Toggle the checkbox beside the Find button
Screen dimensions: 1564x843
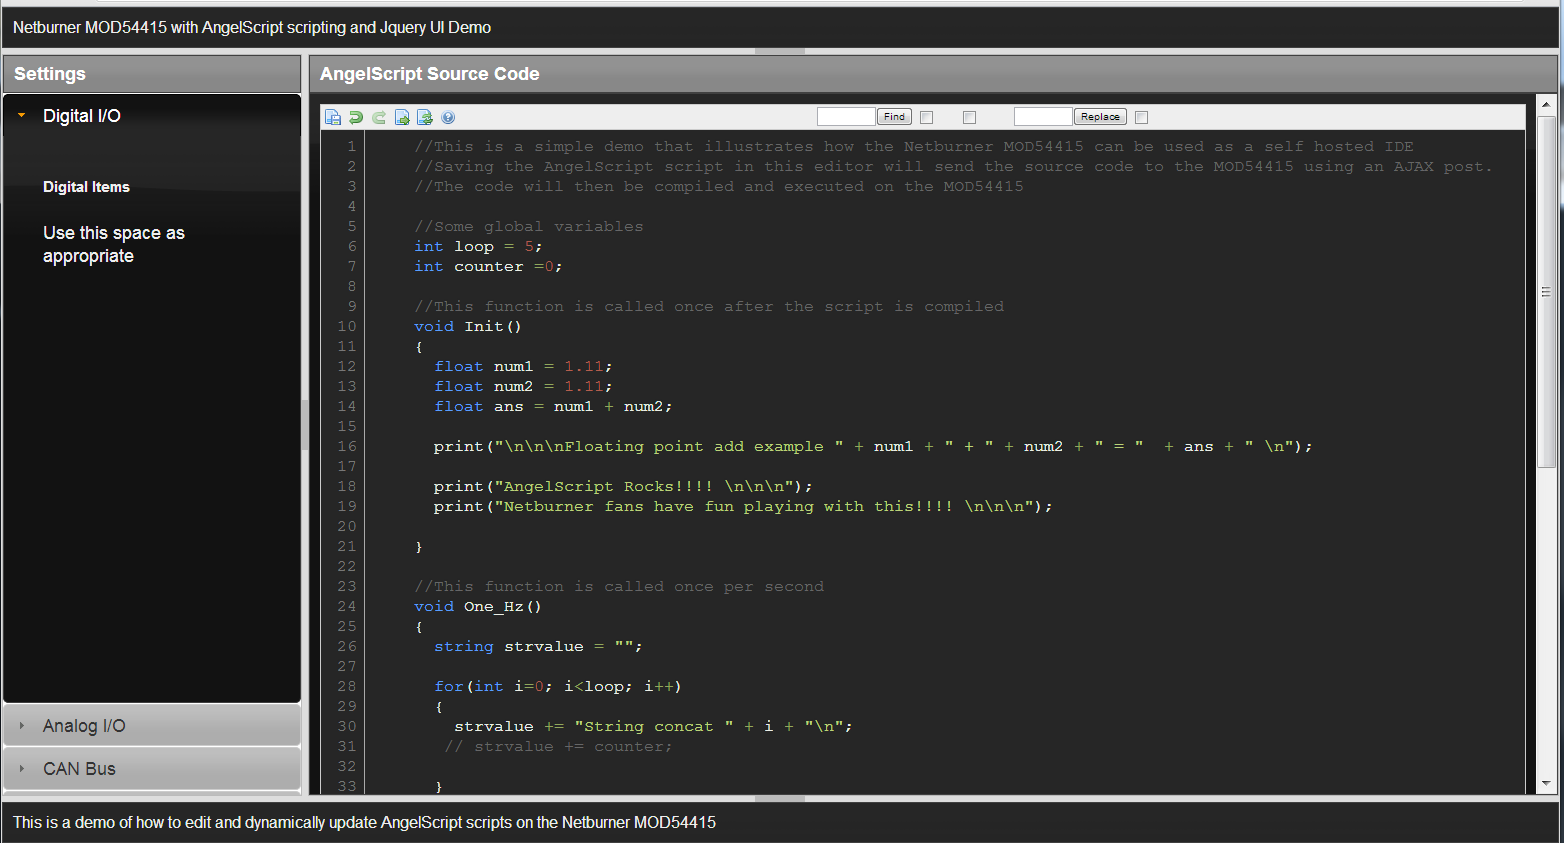point(926,117)
